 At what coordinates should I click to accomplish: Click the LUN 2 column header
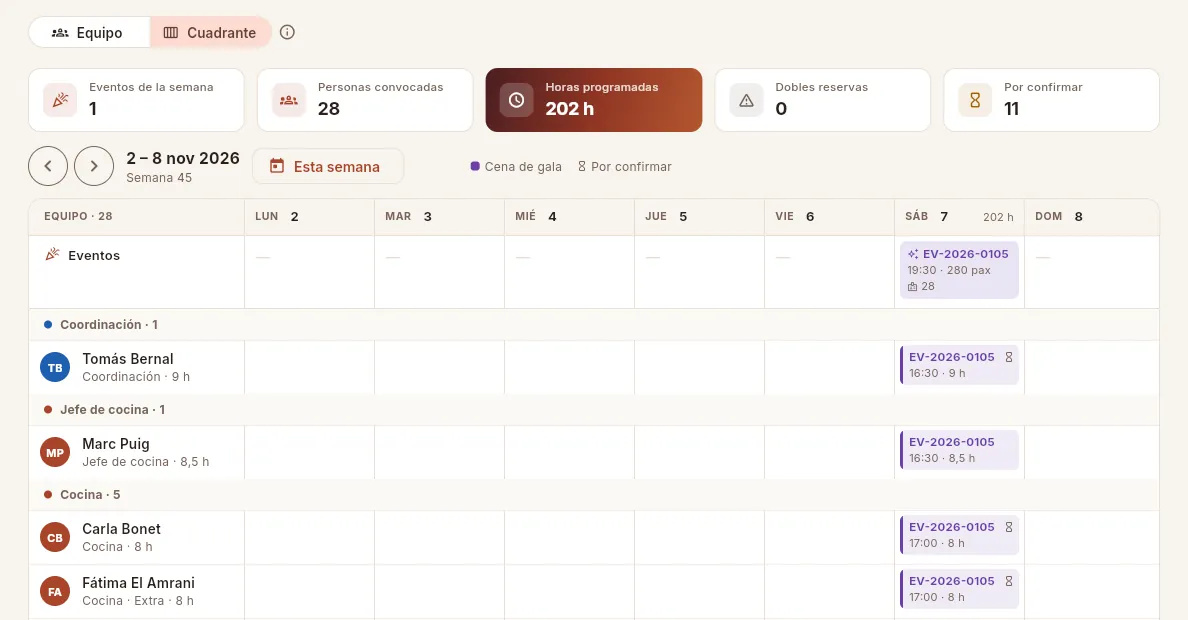[309, 217]
